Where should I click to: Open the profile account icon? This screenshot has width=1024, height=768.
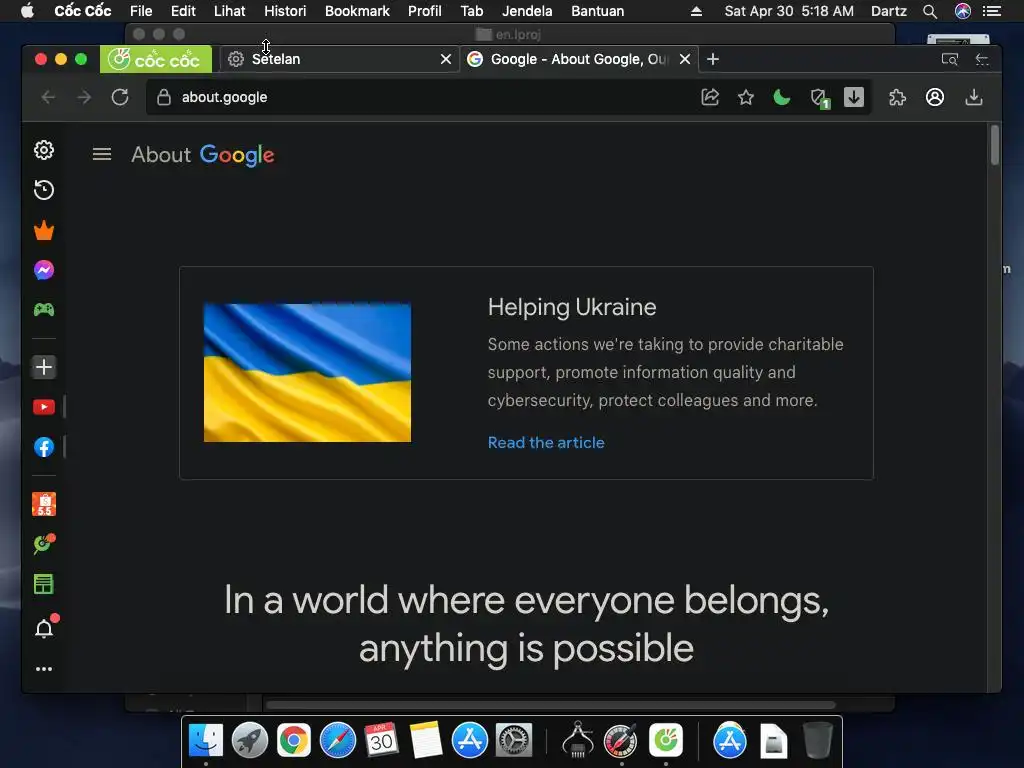(935, 97)
